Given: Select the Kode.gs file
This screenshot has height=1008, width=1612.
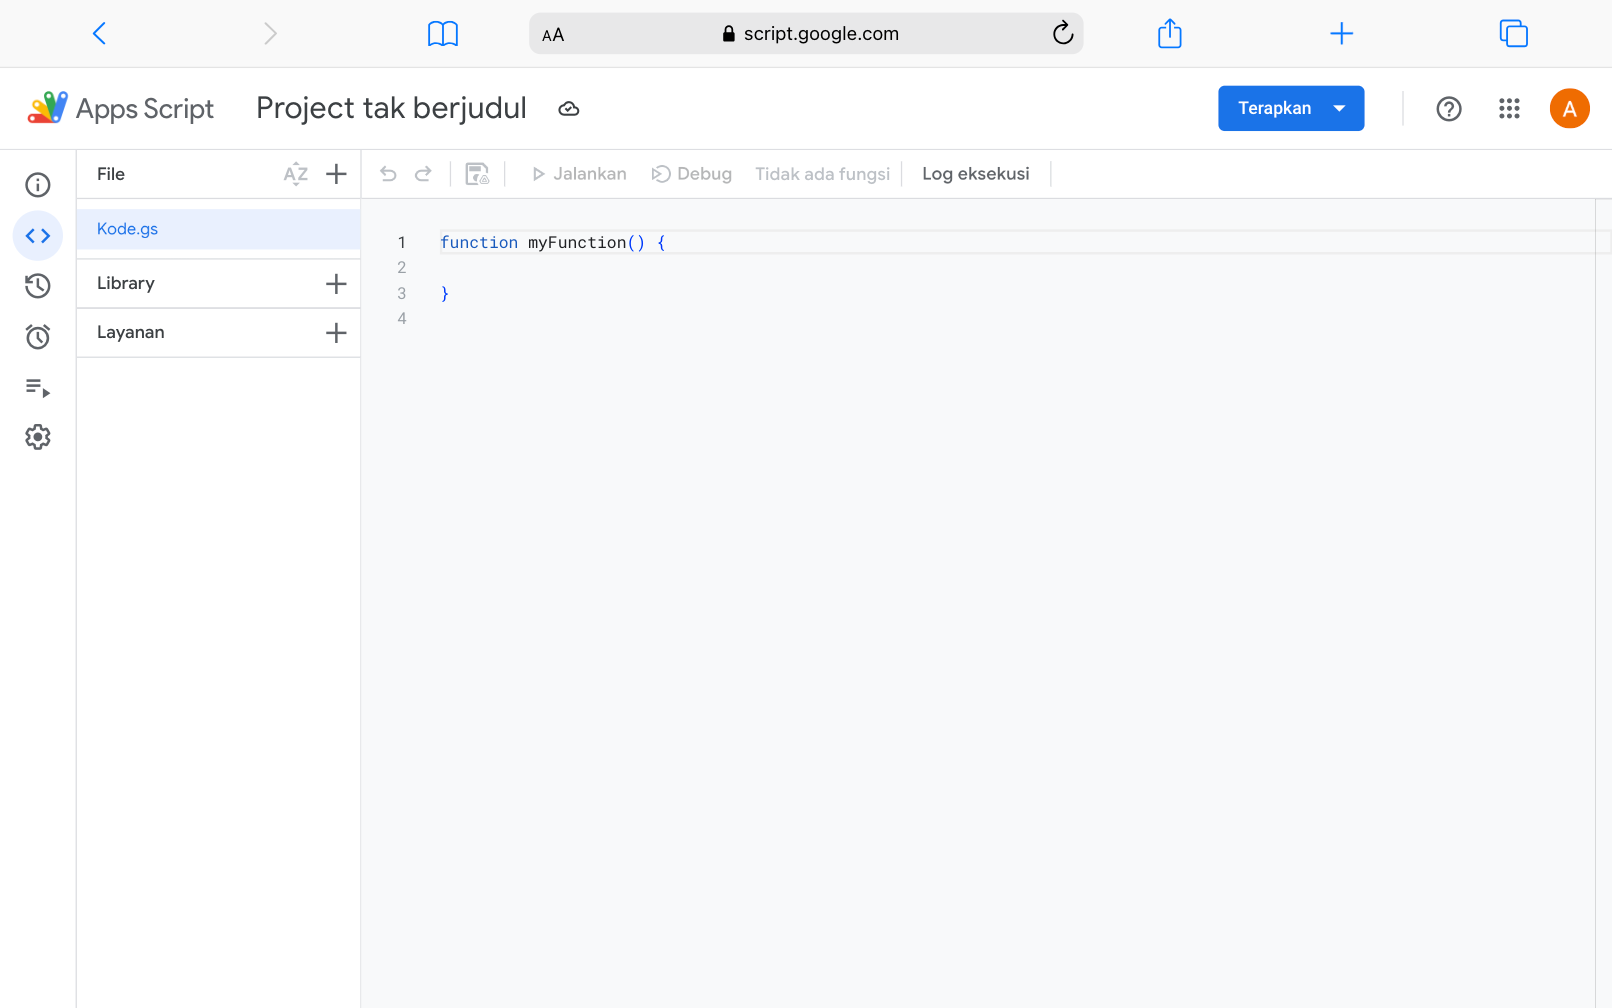Looking at the screenshot, I should pyautogui.click(x=128, y=229).
